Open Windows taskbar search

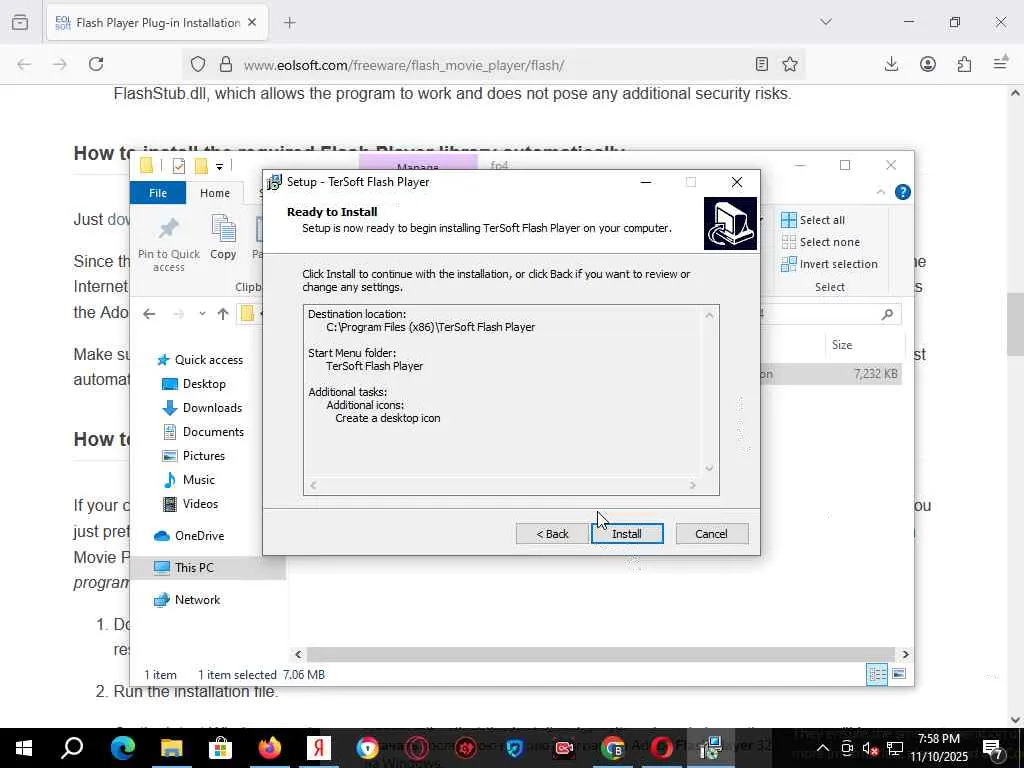72,748
